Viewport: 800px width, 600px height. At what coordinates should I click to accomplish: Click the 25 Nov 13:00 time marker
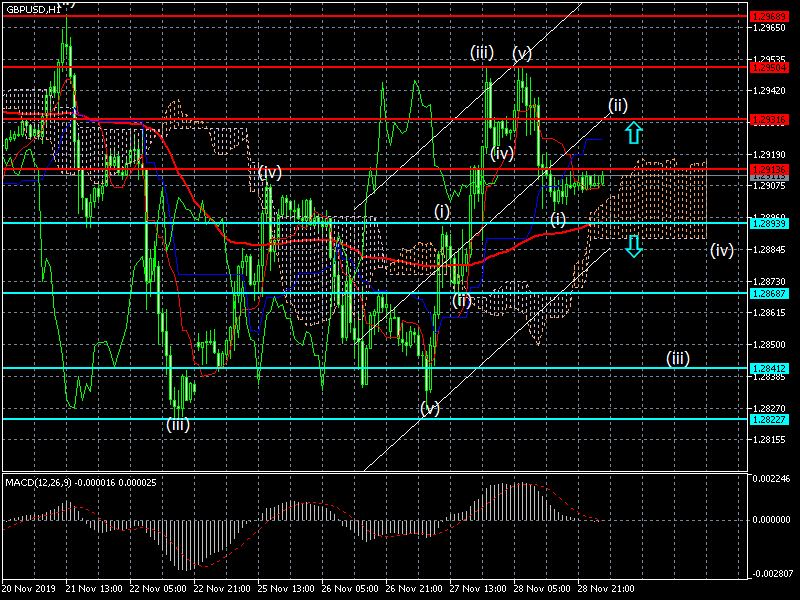tap(286, 588)
